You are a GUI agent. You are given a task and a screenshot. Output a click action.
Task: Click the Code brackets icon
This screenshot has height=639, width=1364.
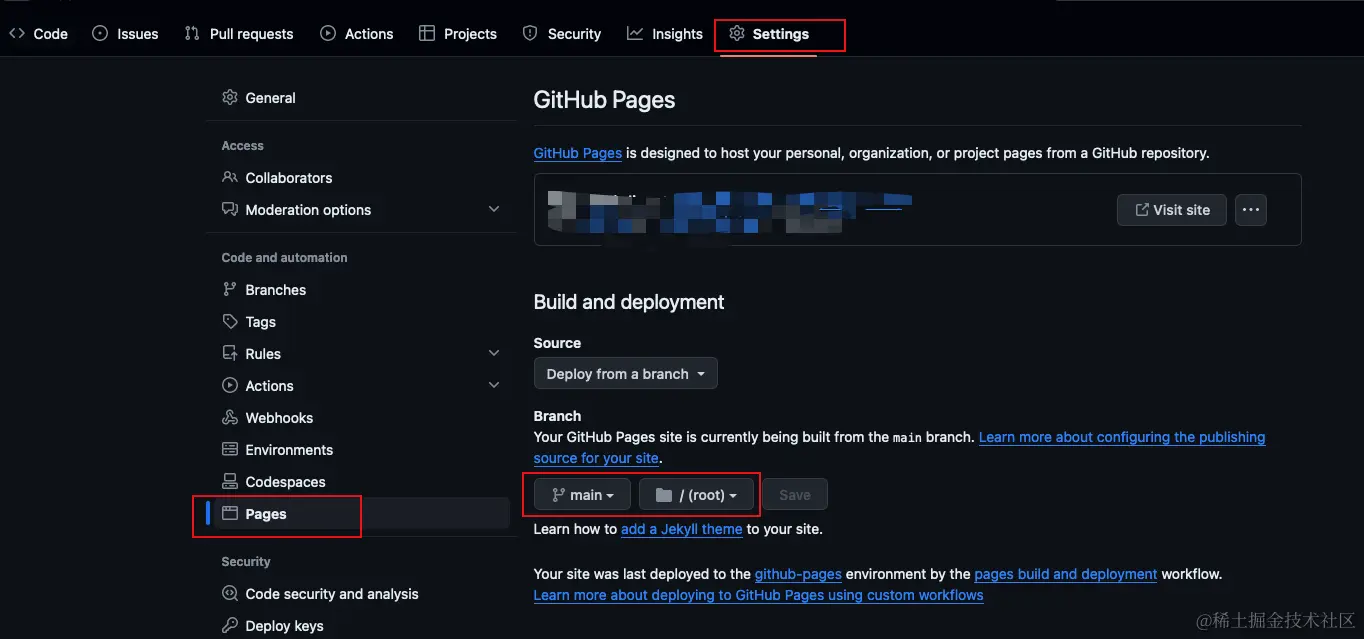[x=17, y=33]
